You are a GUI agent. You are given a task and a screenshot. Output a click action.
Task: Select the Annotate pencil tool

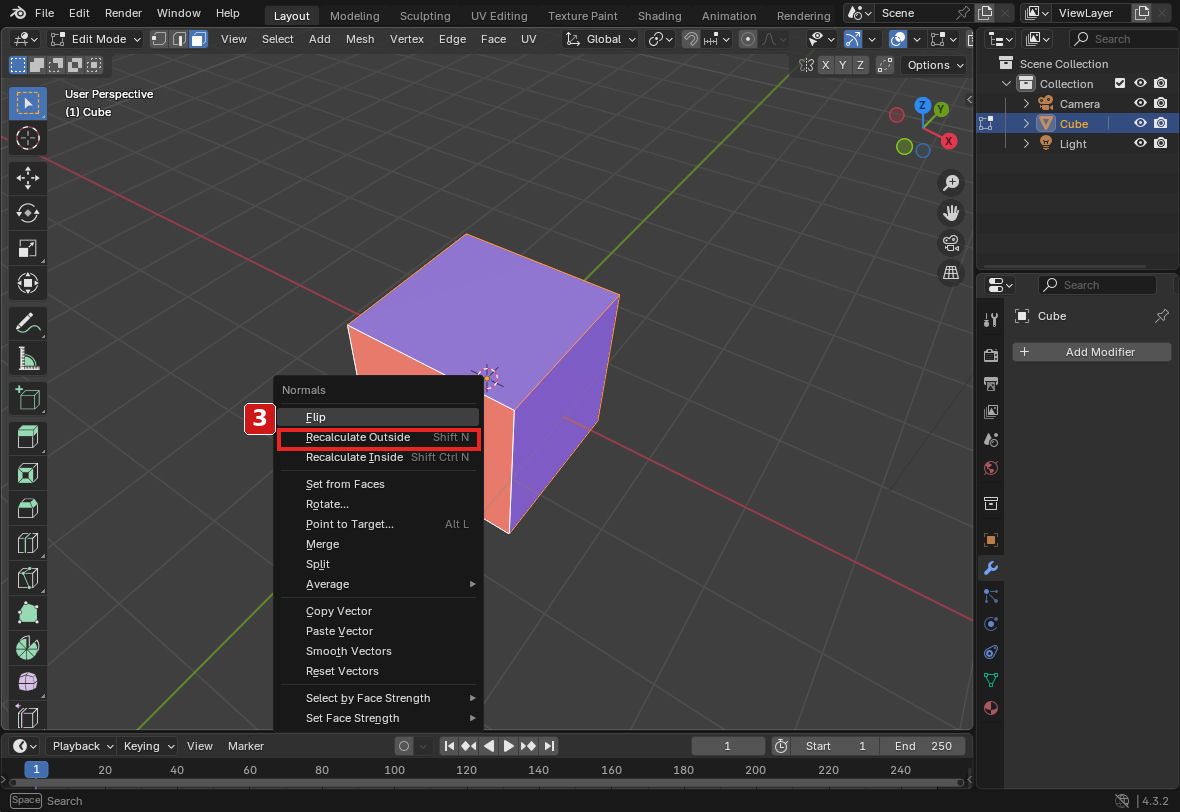(28, 324)
